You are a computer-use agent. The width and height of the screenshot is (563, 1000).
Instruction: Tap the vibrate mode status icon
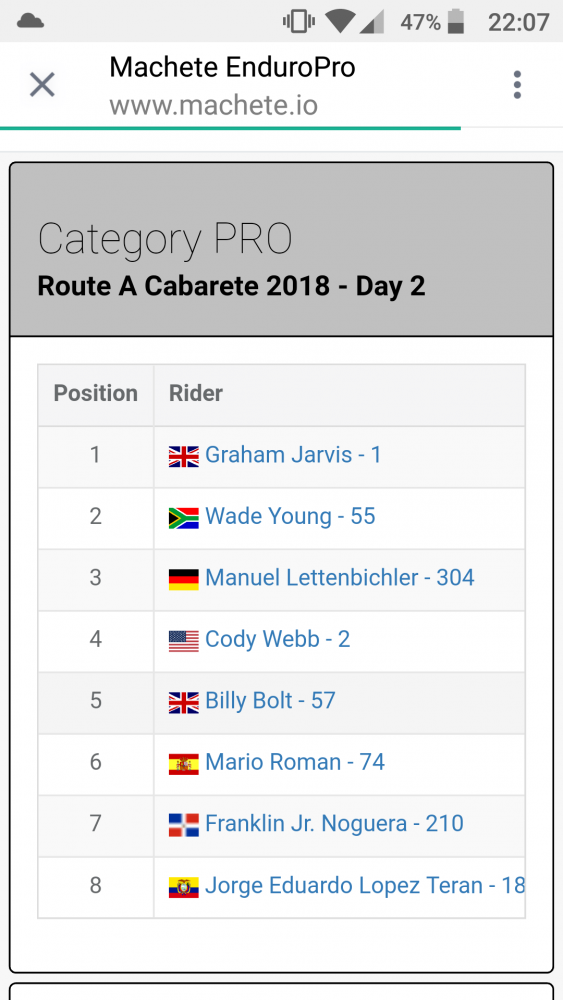(298, 22)
